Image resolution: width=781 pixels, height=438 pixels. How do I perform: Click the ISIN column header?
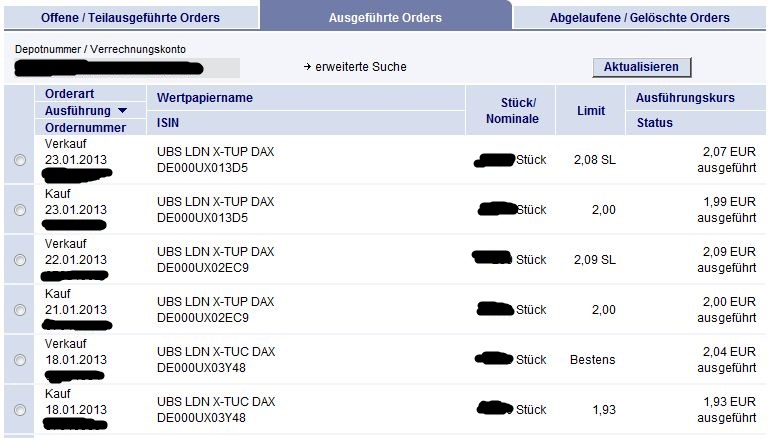[x=168, y=123]
